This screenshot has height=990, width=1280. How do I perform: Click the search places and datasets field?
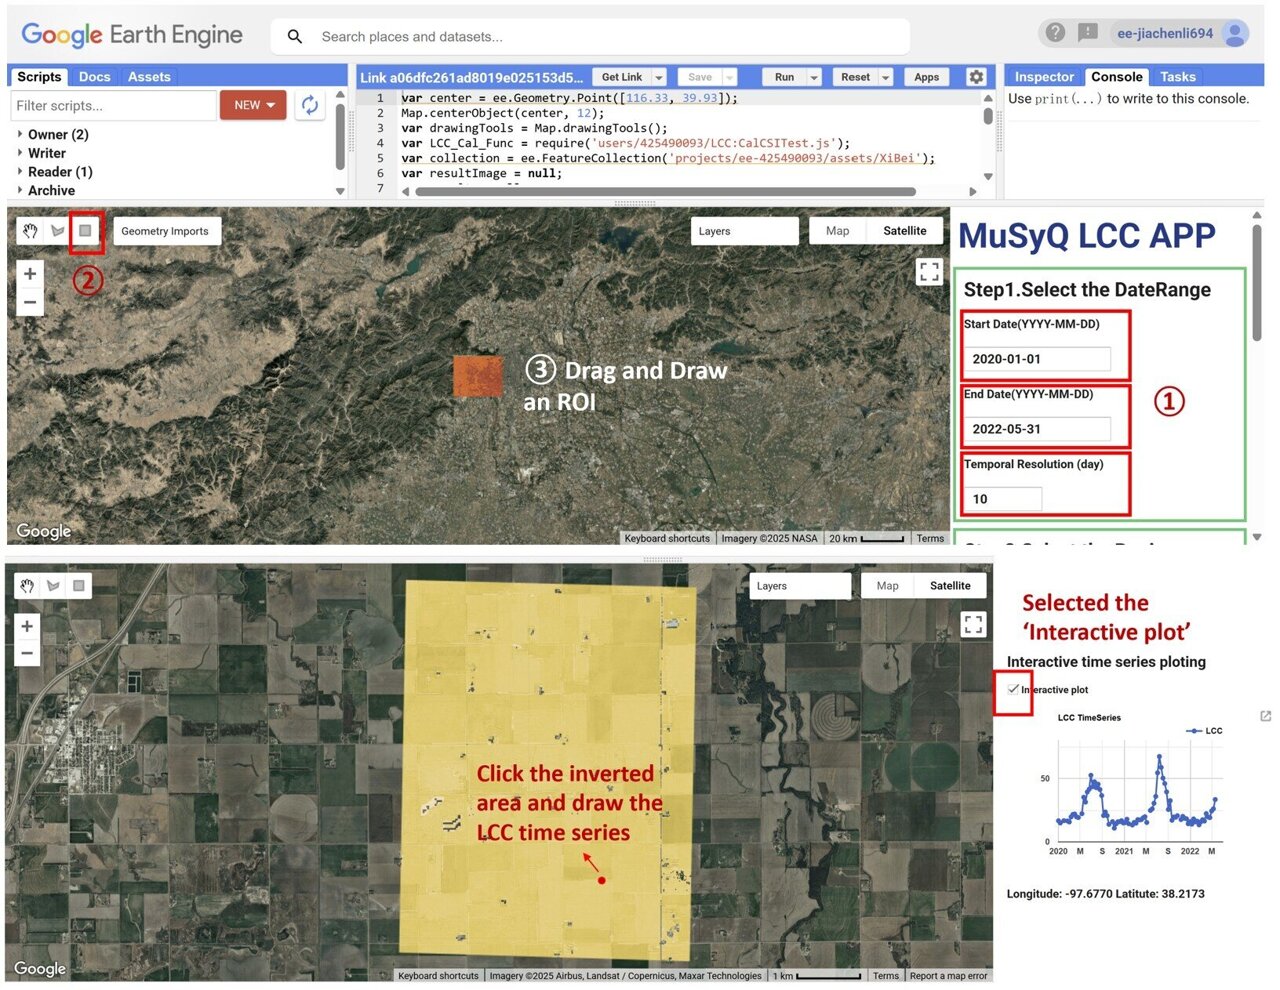coord(590,36)
